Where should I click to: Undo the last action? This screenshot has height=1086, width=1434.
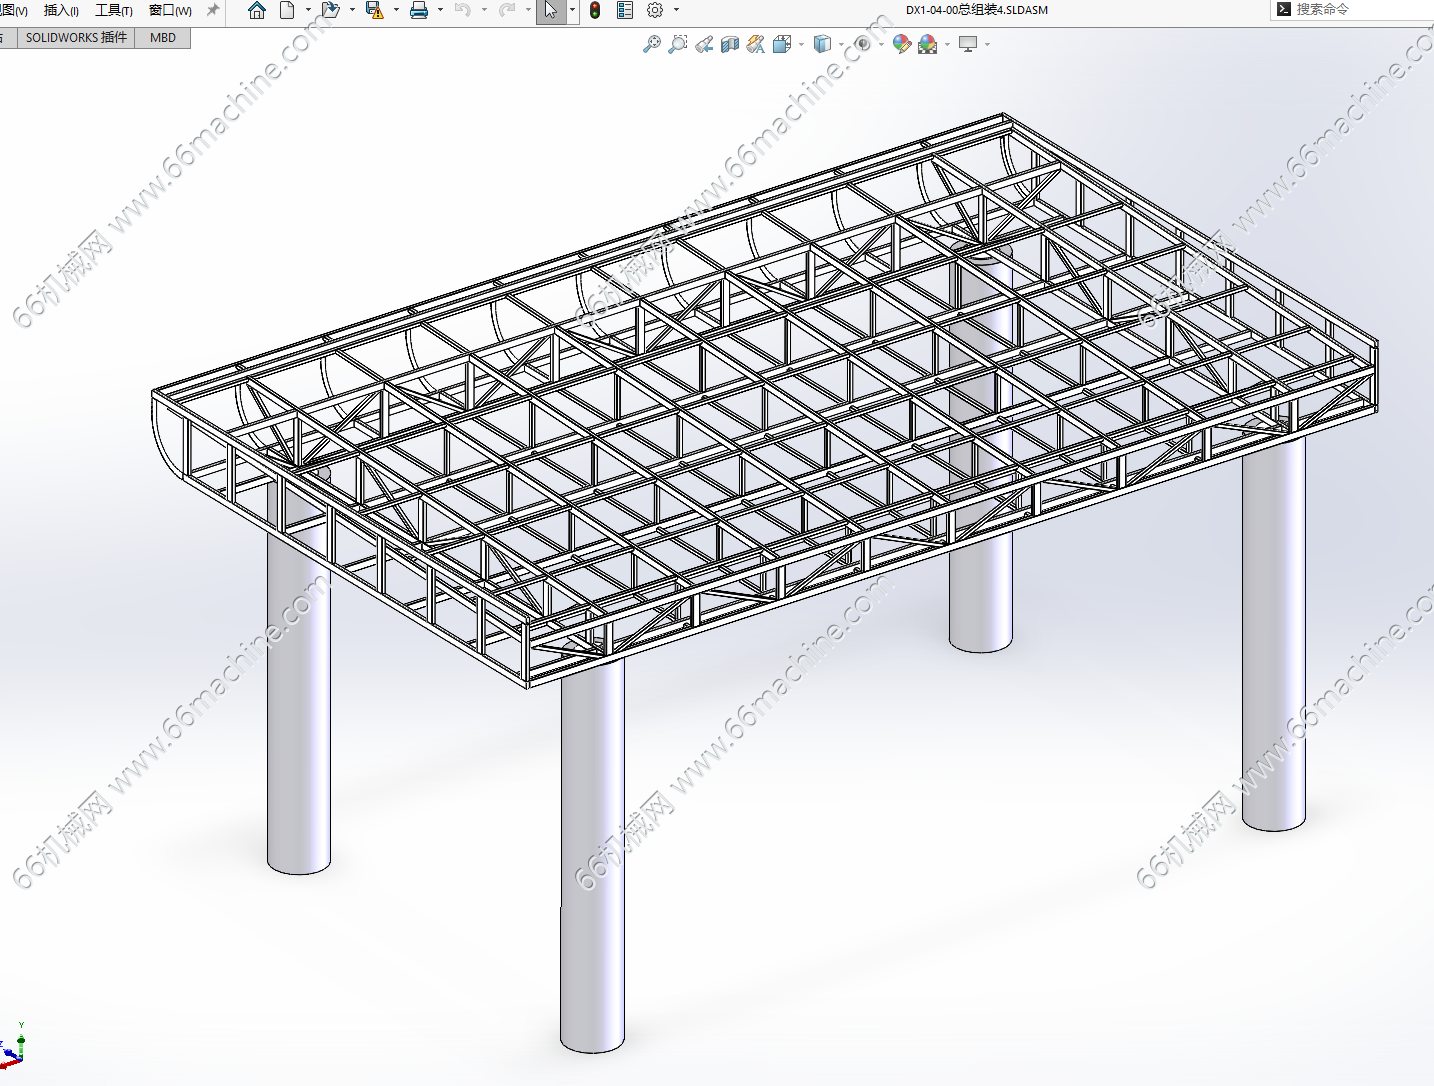(x=462, y=10)
